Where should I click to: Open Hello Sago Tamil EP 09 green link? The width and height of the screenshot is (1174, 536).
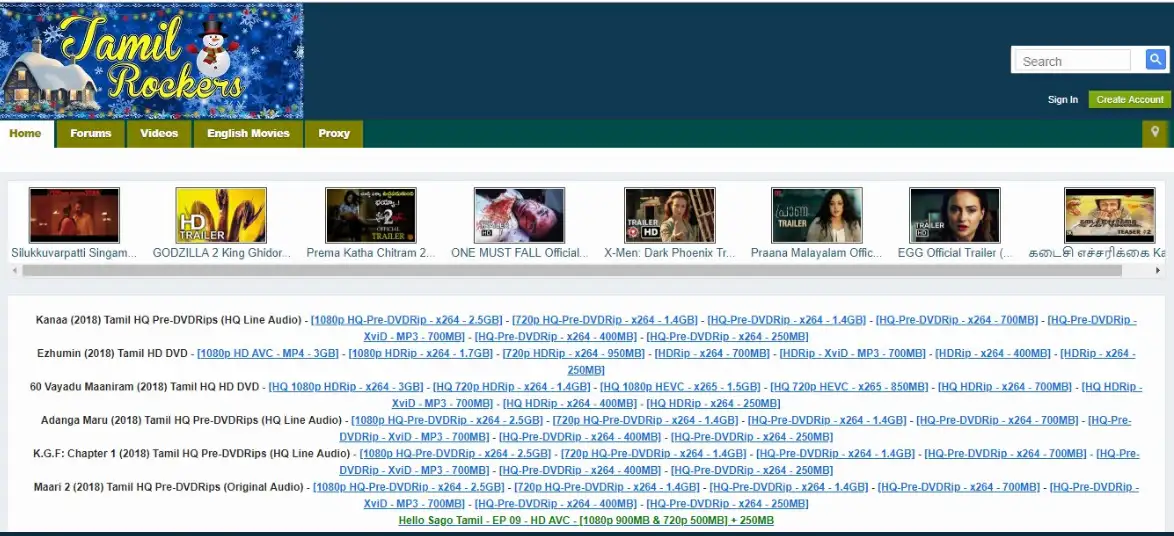click(586, 520)
